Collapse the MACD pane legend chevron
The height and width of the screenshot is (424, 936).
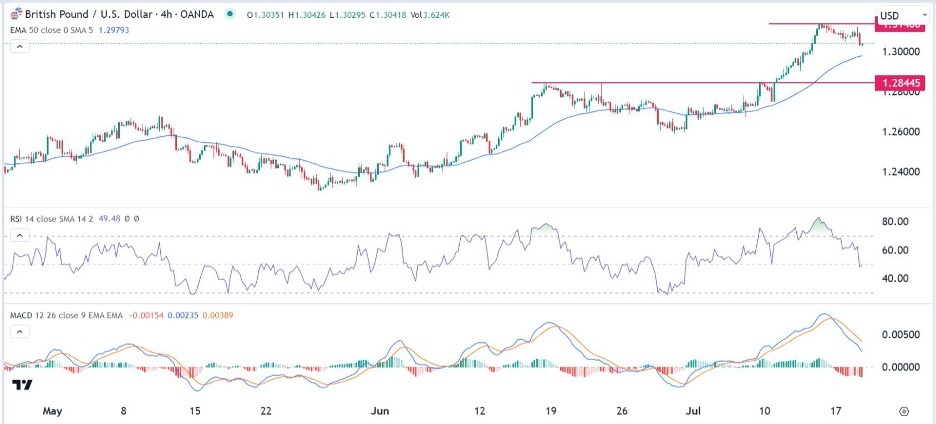(x=19, y=331)
